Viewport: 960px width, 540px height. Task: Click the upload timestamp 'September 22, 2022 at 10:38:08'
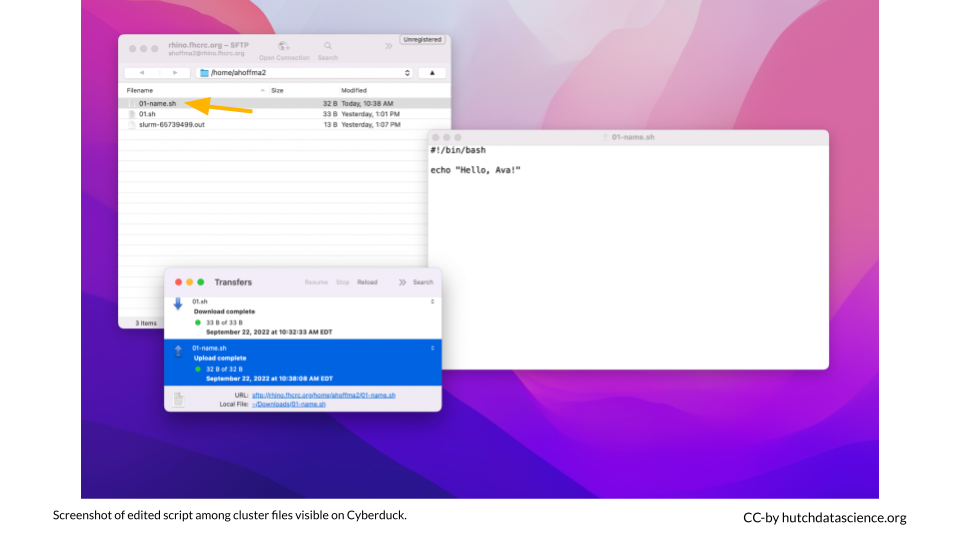269,379
